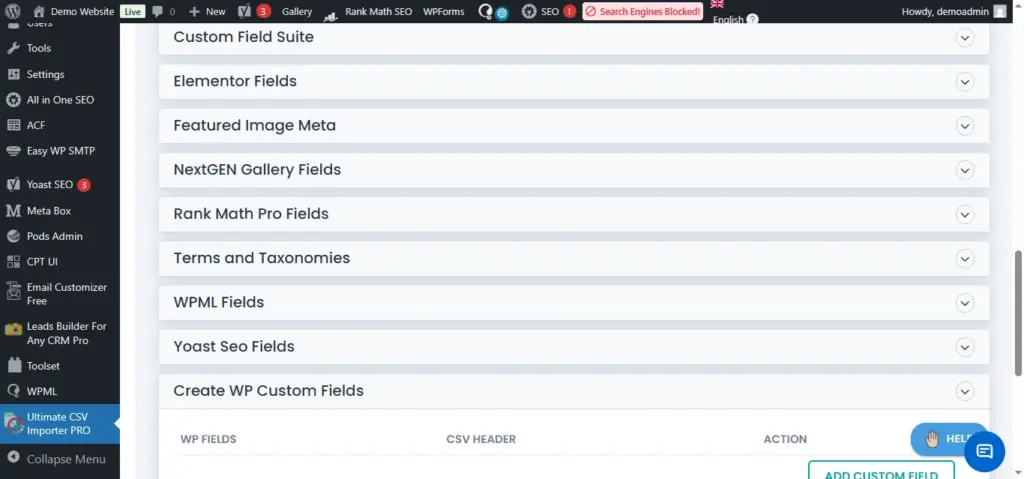1024x479 pixels.
Task: Open the New menu in admin bar
Action: pyautogui.click(x=206, y=11)
